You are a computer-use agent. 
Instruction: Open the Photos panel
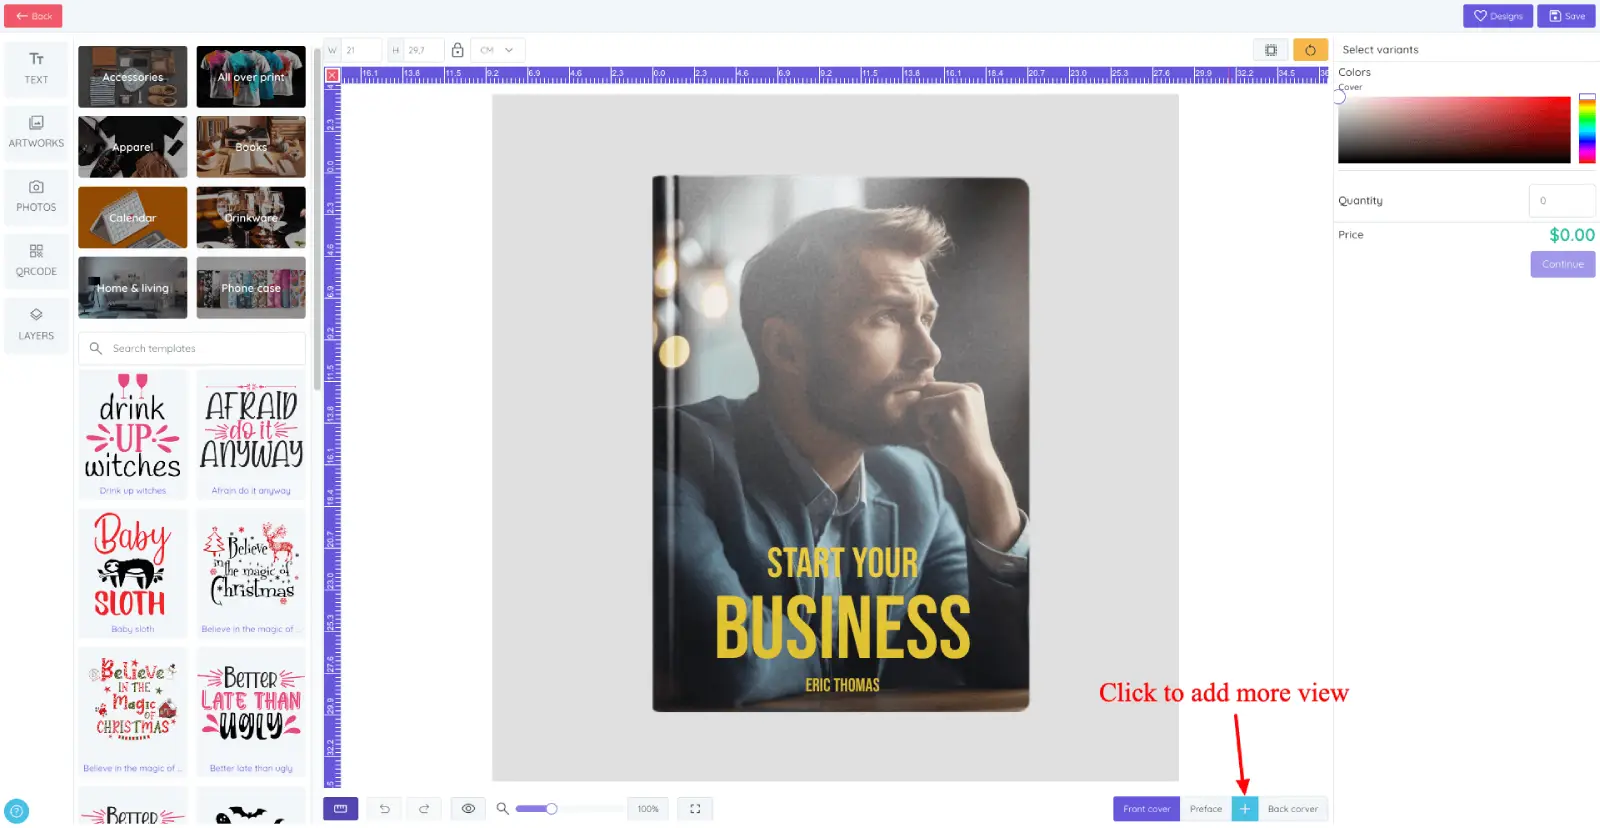tap(36, 196)
